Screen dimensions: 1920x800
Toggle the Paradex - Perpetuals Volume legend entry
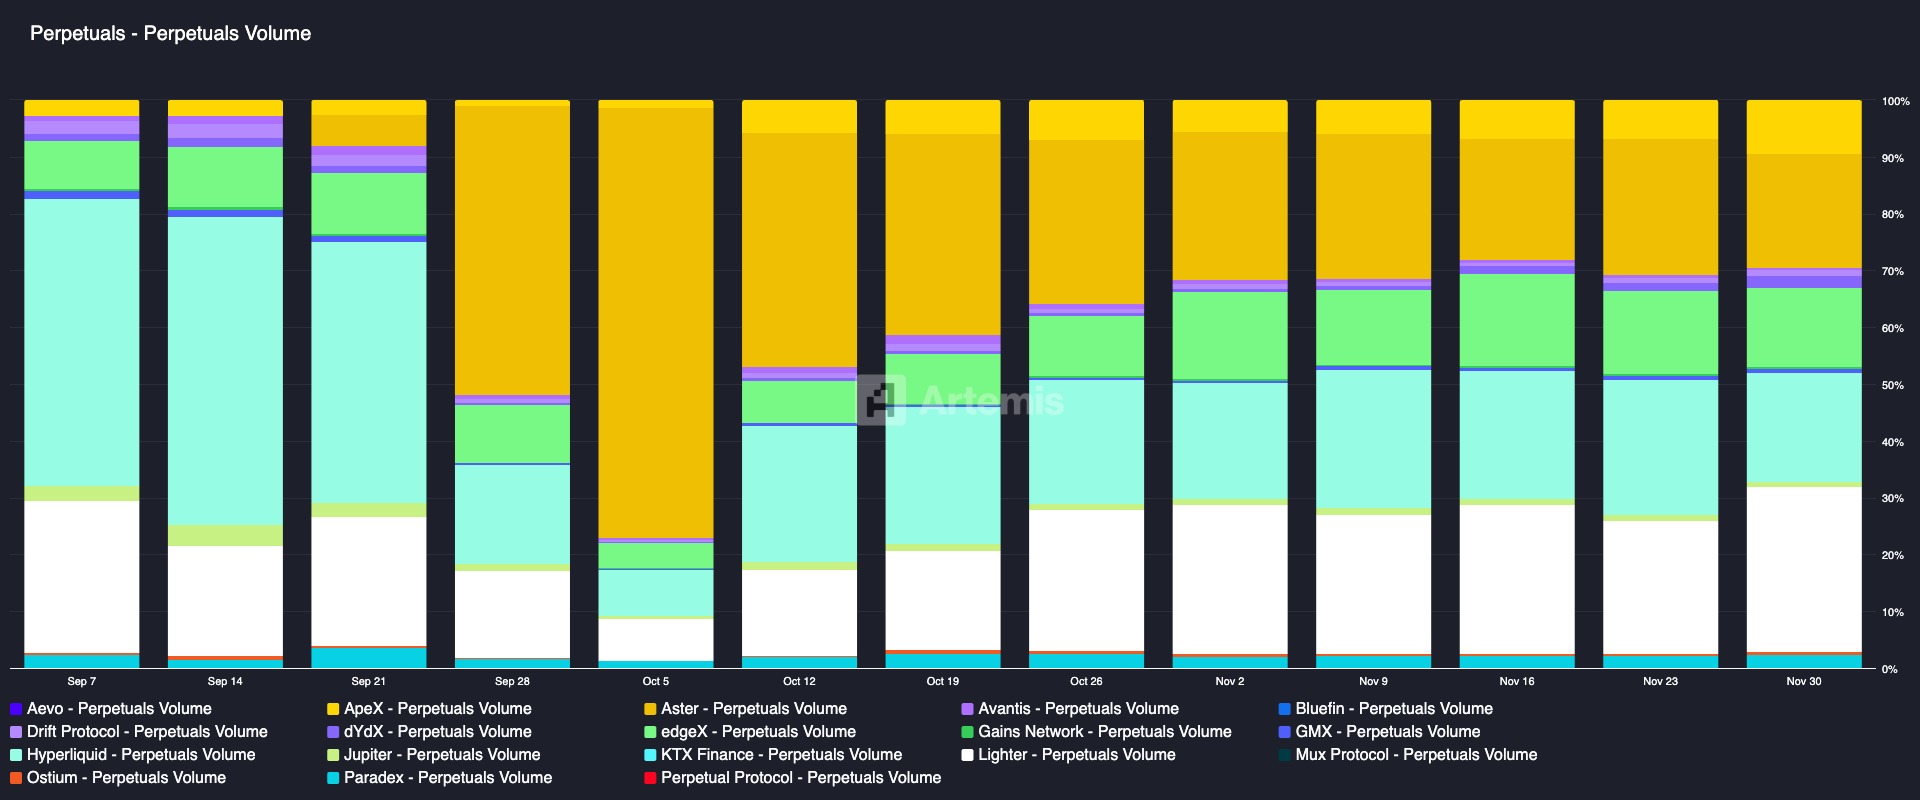tap(447, 778)
